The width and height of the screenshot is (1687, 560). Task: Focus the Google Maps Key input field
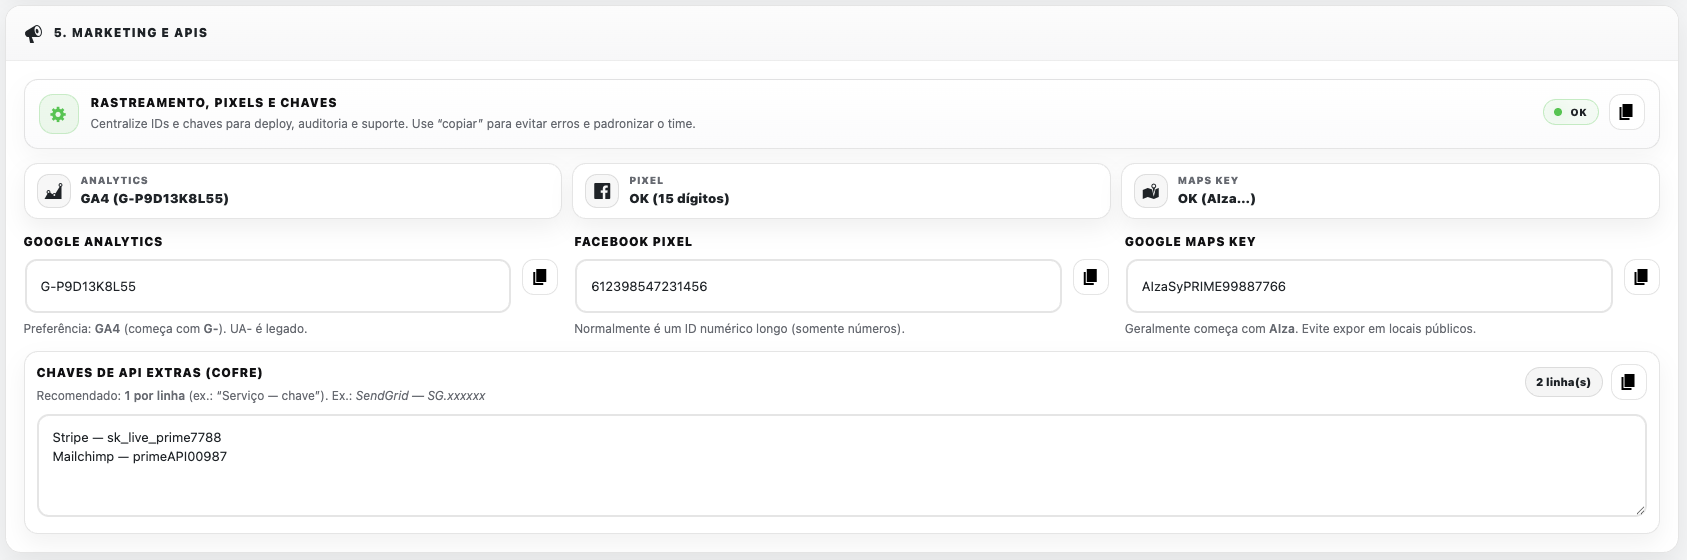pyautogui.click(x=1368, y=286)
